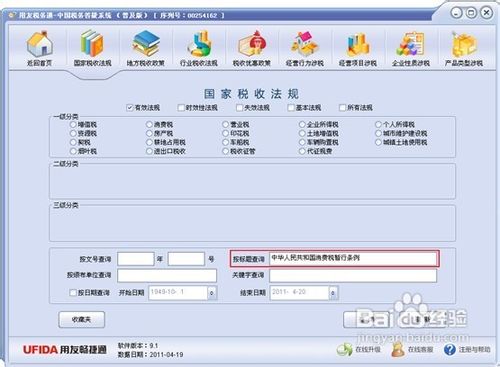Select the 税收征管 radio button
Screen dimensions: 500x367
point(226,151)
